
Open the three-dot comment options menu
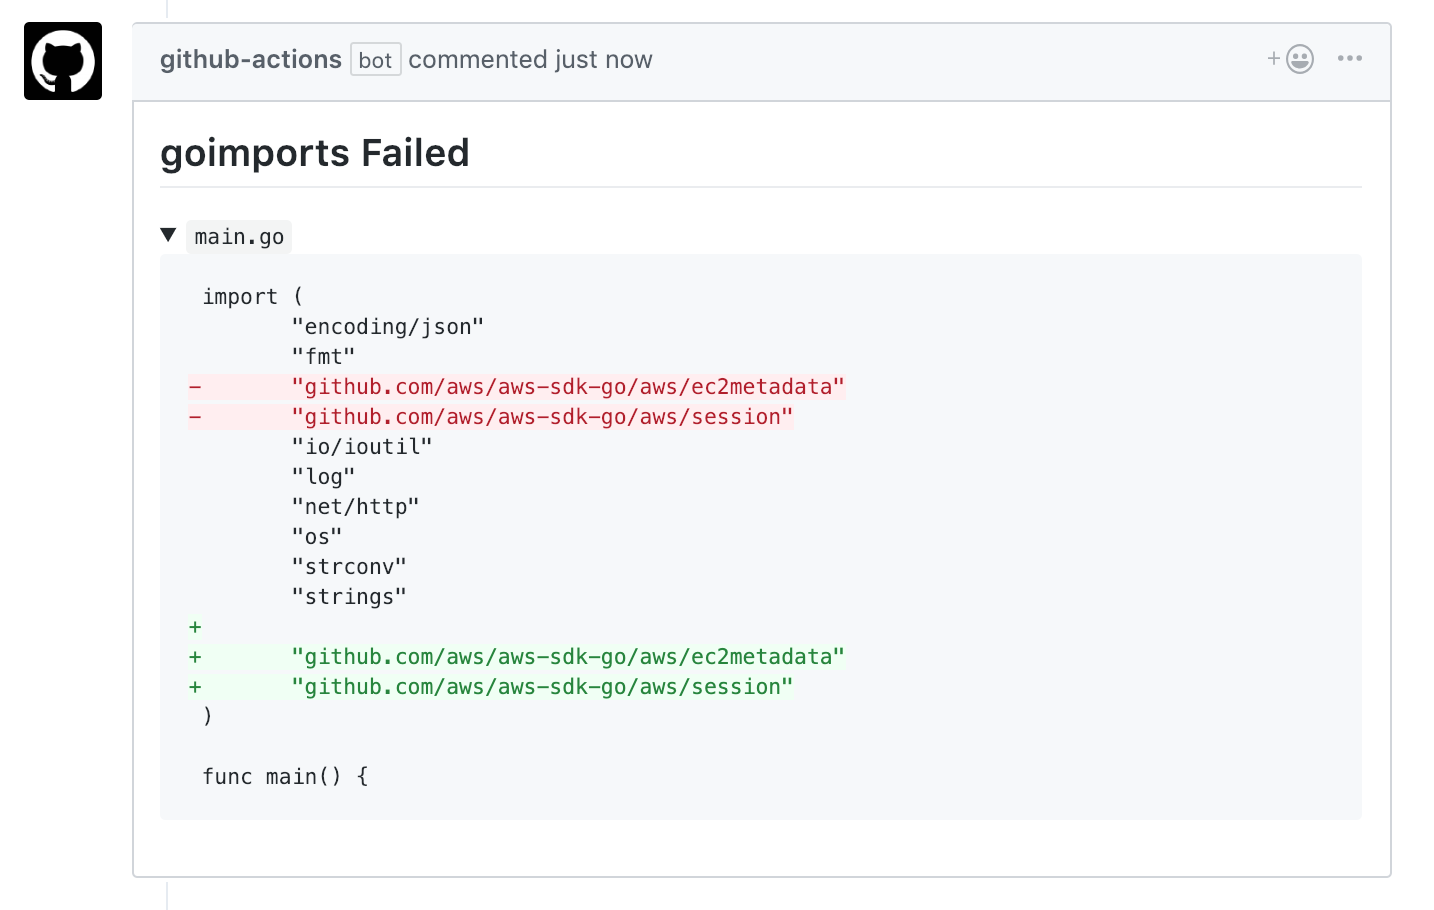click(x=1349, y=59)
